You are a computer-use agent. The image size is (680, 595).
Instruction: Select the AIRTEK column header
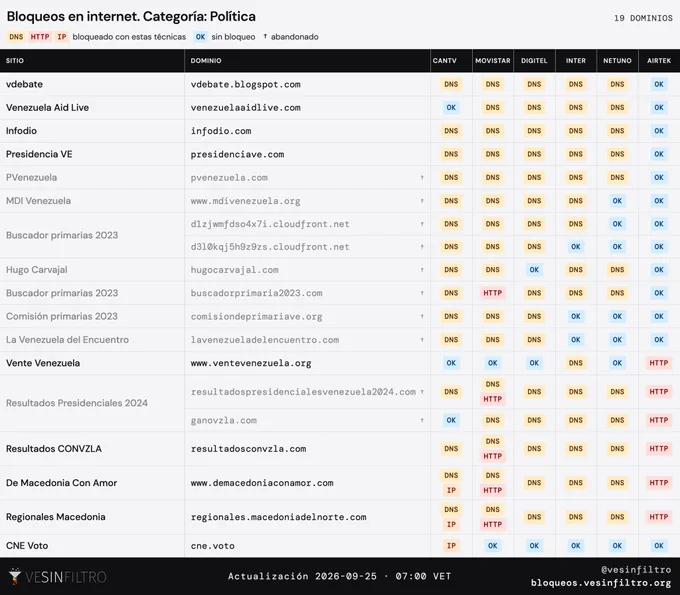point(659,61)
